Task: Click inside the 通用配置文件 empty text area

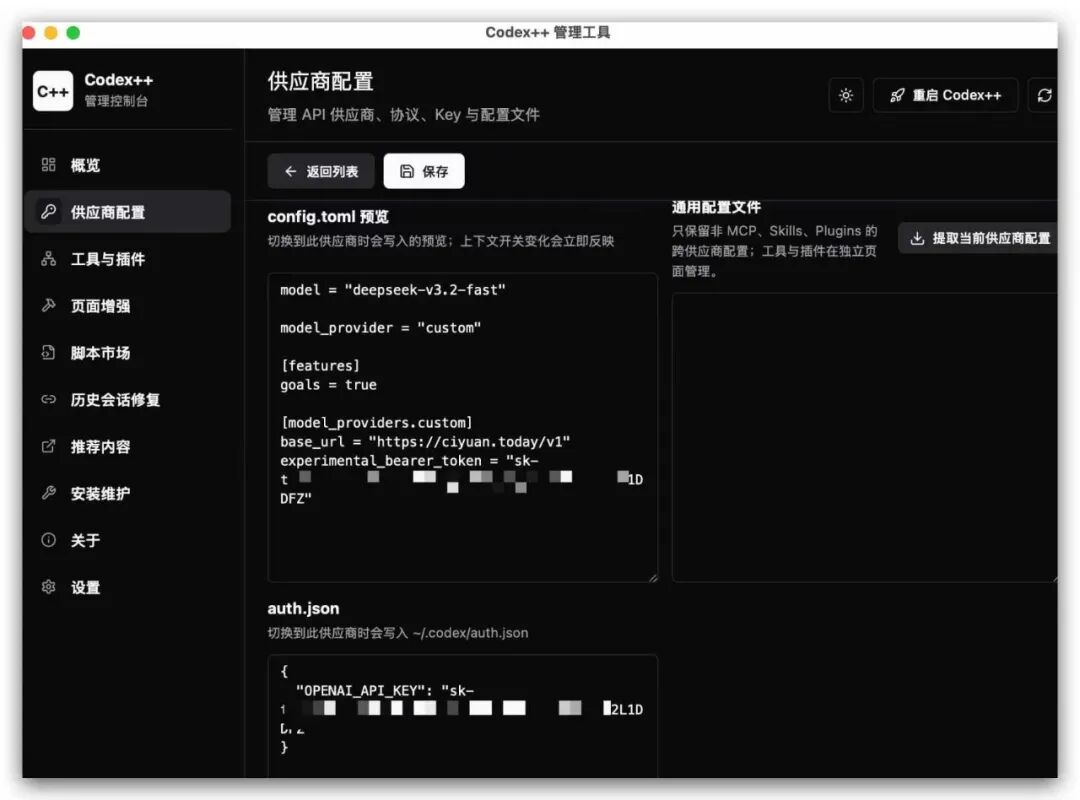Action: pyautogui.click(x=864, y=438)
